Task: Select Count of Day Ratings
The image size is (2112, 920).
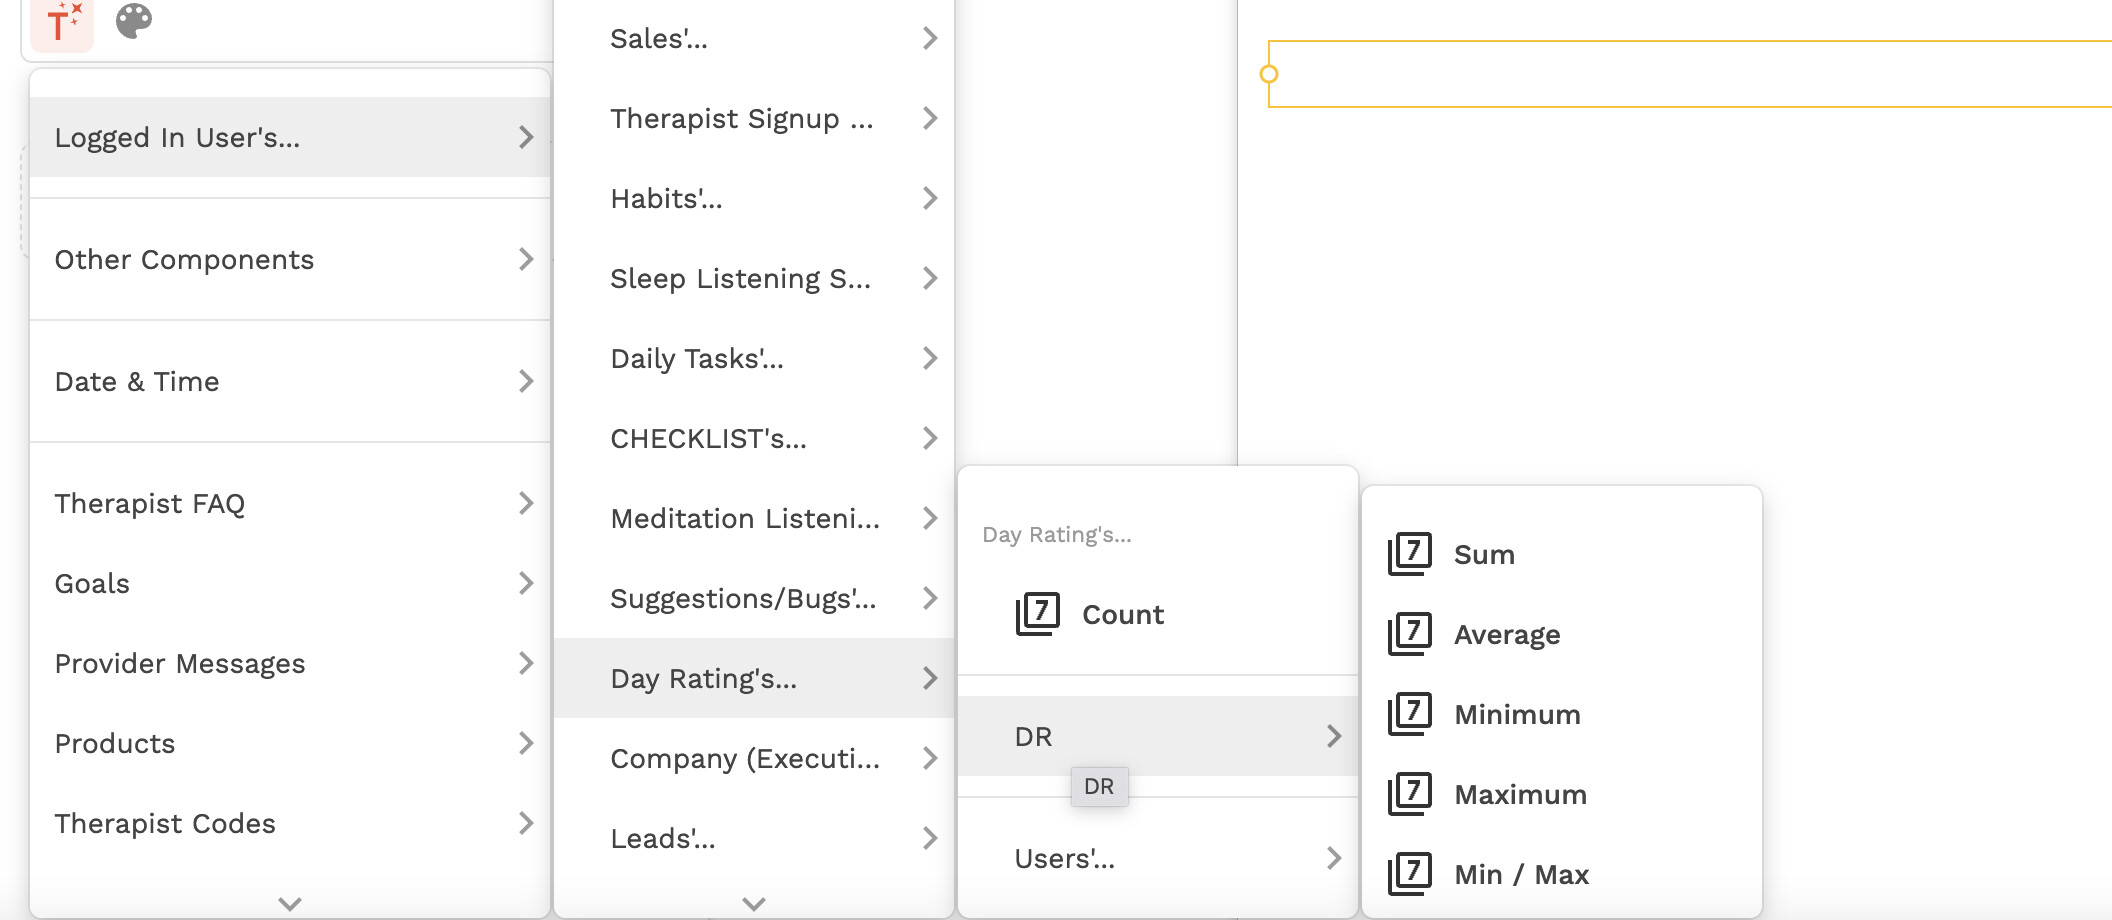Action: point(1122,615)
